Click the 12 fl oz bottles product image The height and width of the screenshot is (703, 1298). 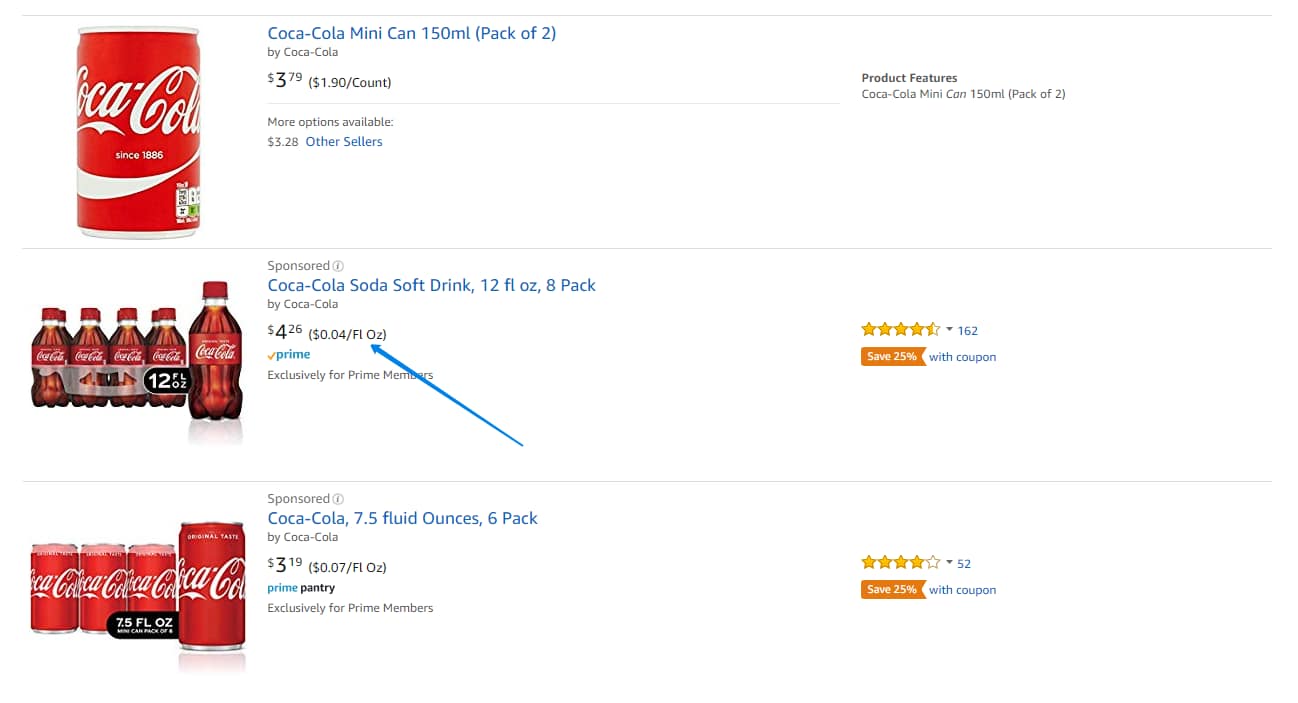(x=137, y=360)
